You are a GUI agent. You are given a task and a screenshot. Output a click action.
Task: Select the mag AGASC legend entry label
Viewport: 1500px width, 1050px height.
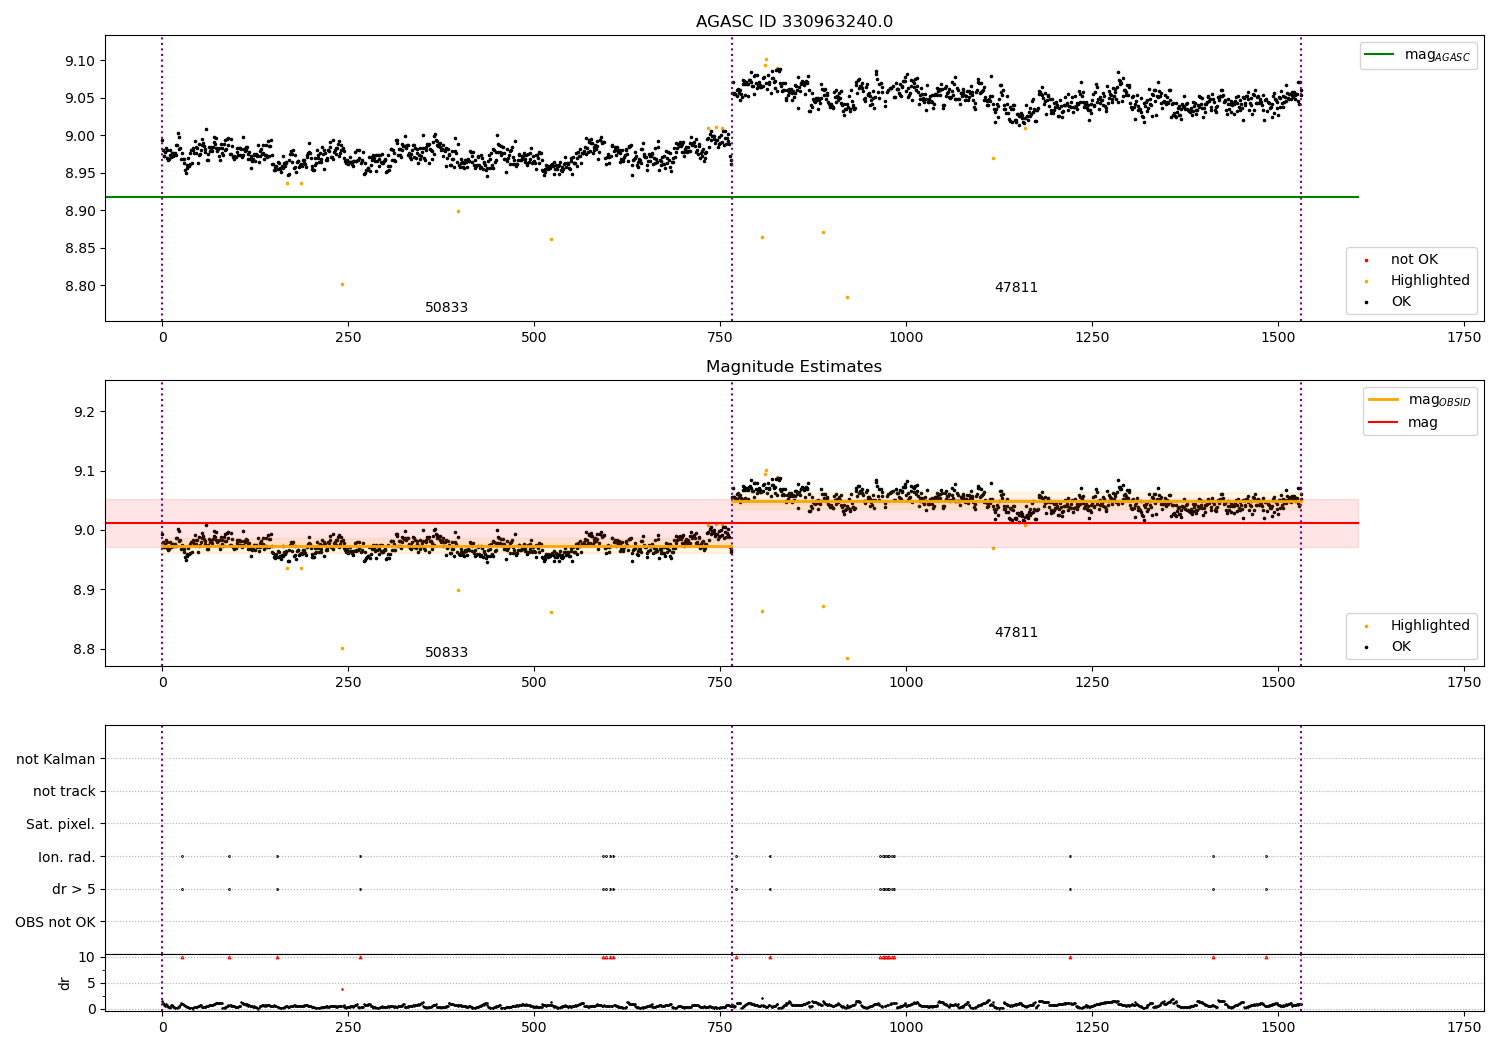[1437, 56]
